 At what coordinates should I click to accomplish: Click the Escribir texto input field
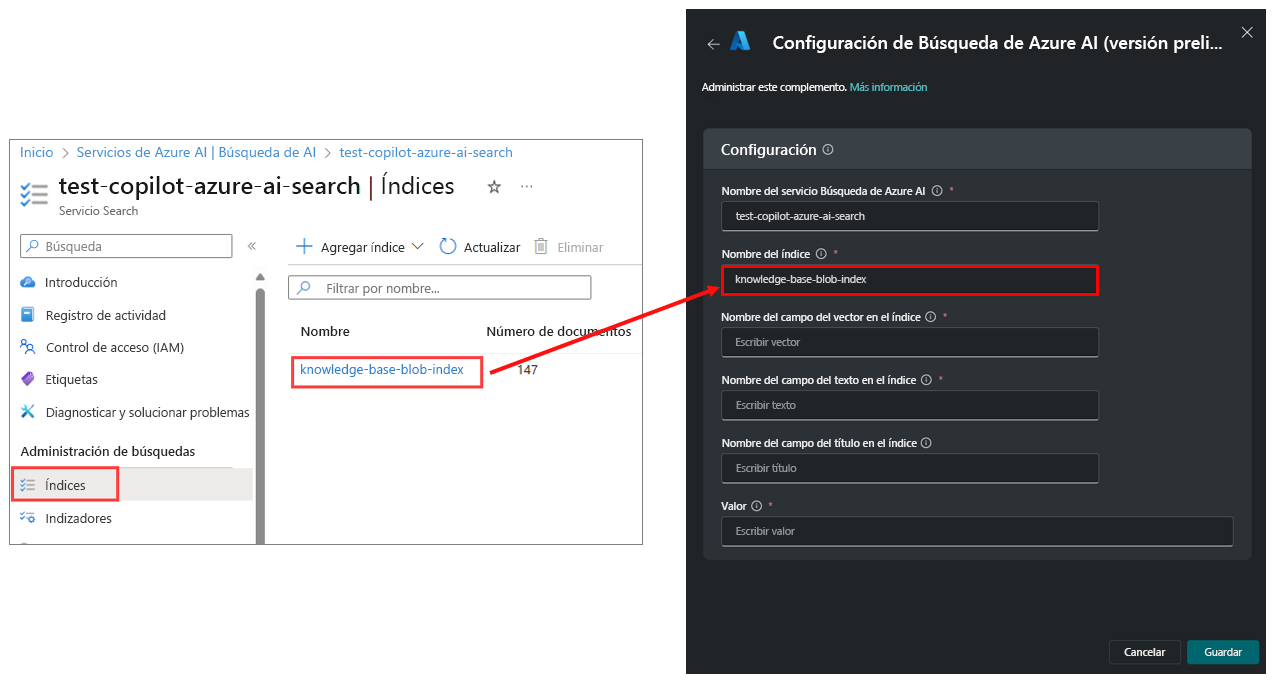click(910, 405)
